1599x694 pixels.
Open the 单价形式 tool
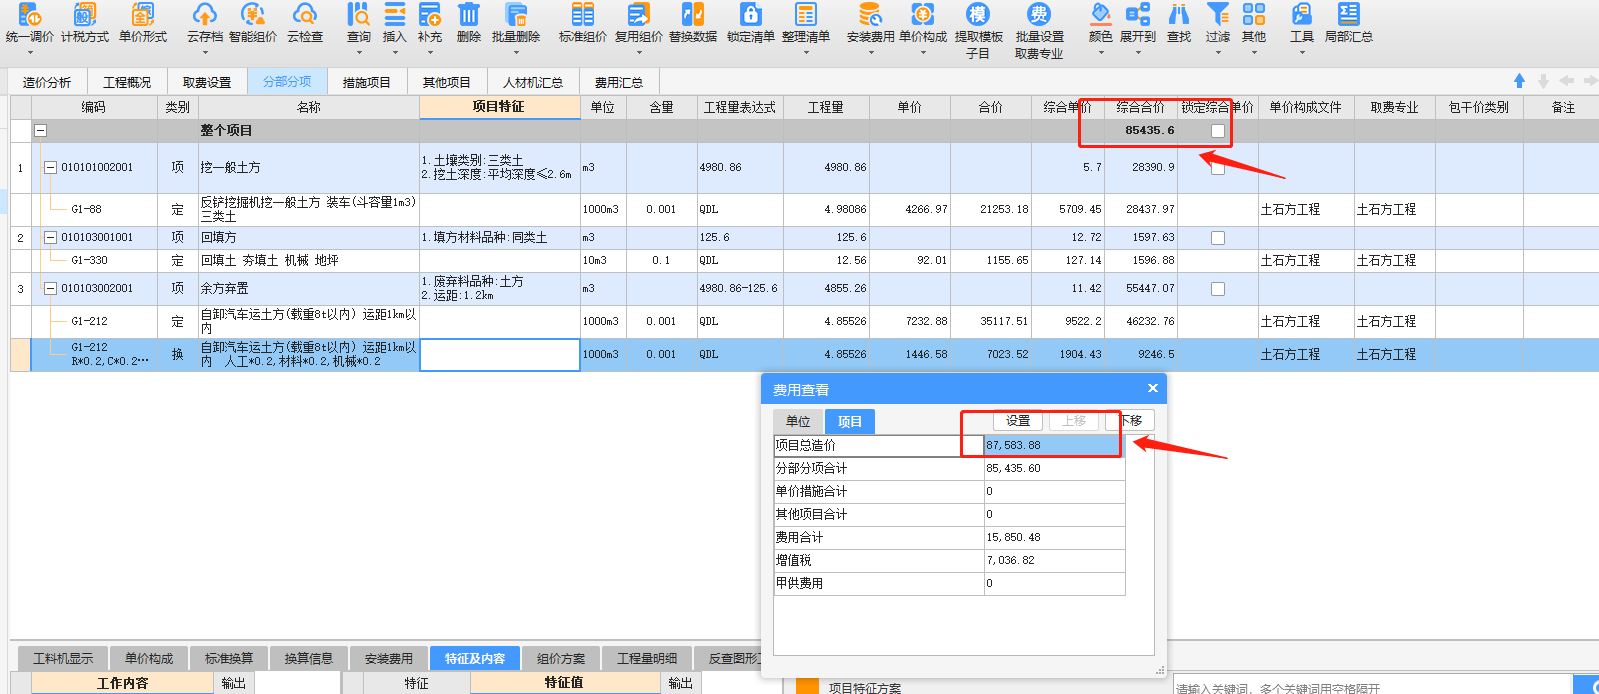(x=143, y=23)
